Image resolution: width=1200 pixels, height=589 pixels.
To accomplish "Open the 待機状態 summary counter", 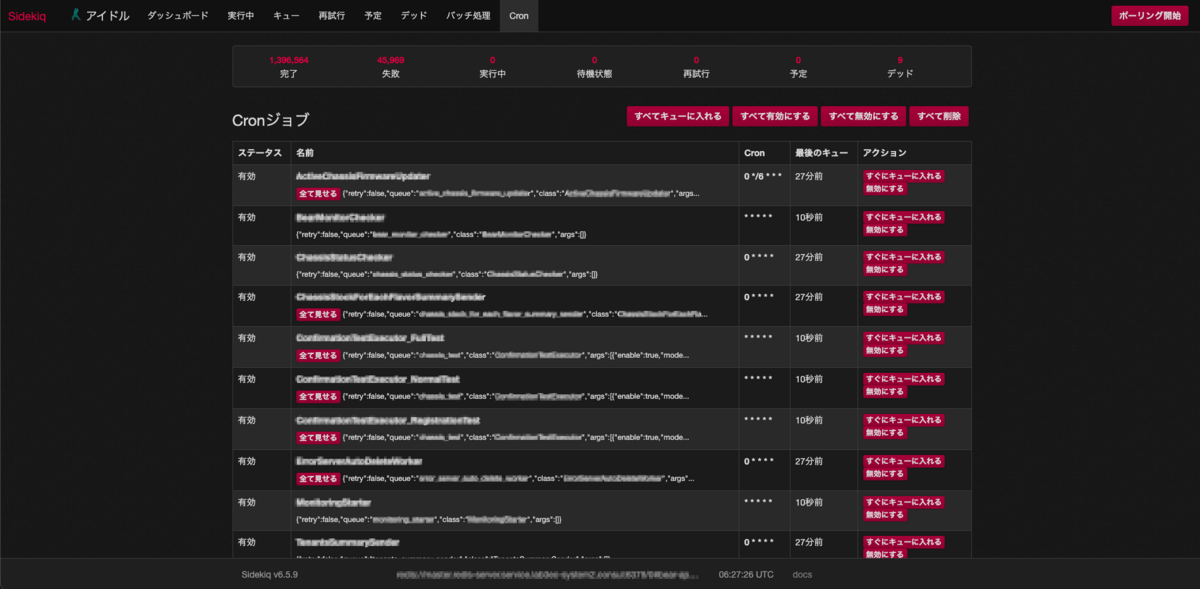I will pos(594,67).
